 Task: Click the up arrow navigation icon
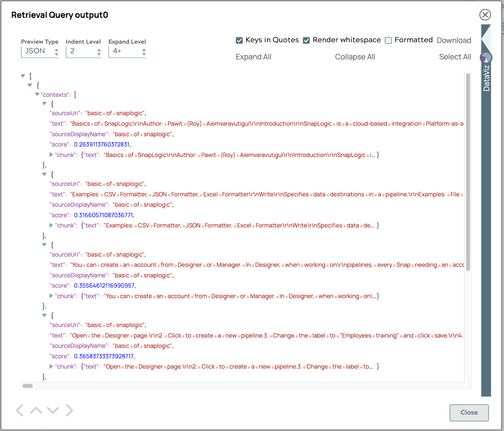pos(36,410)
